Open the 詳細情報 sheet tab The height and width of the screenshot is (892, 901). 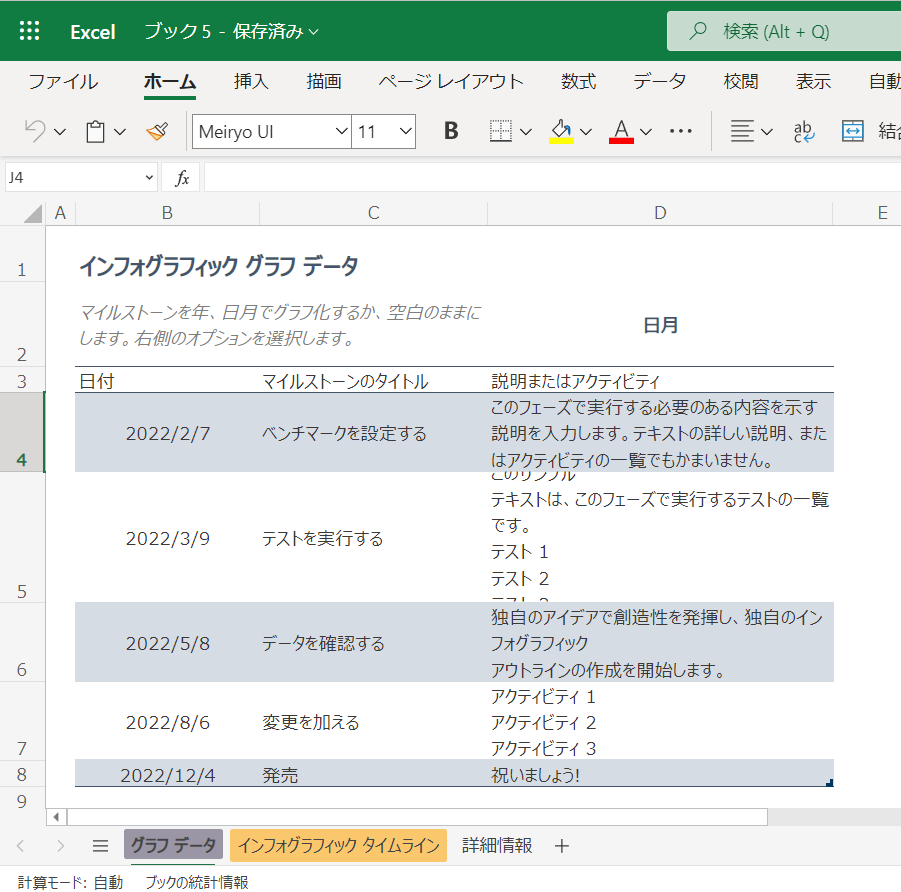pos(497,845)
